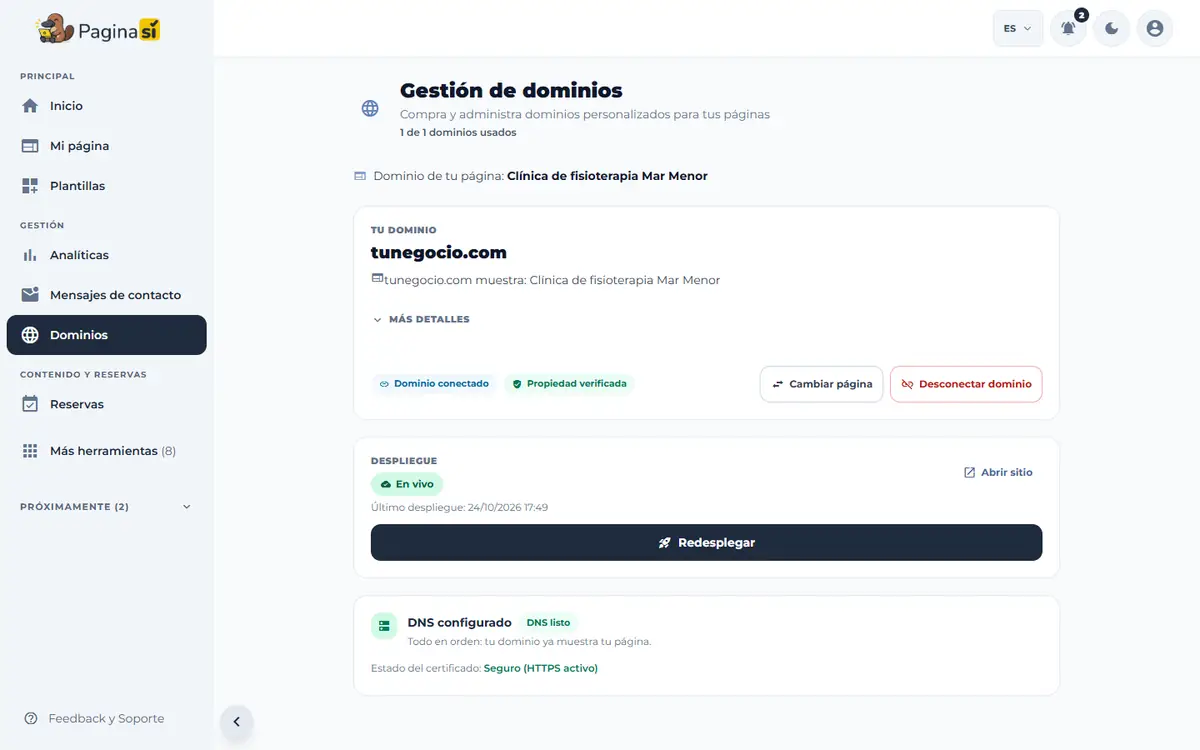Open Analíticas section
Image resolution: width=1200 pixels, height=750 pixels.
106,255
